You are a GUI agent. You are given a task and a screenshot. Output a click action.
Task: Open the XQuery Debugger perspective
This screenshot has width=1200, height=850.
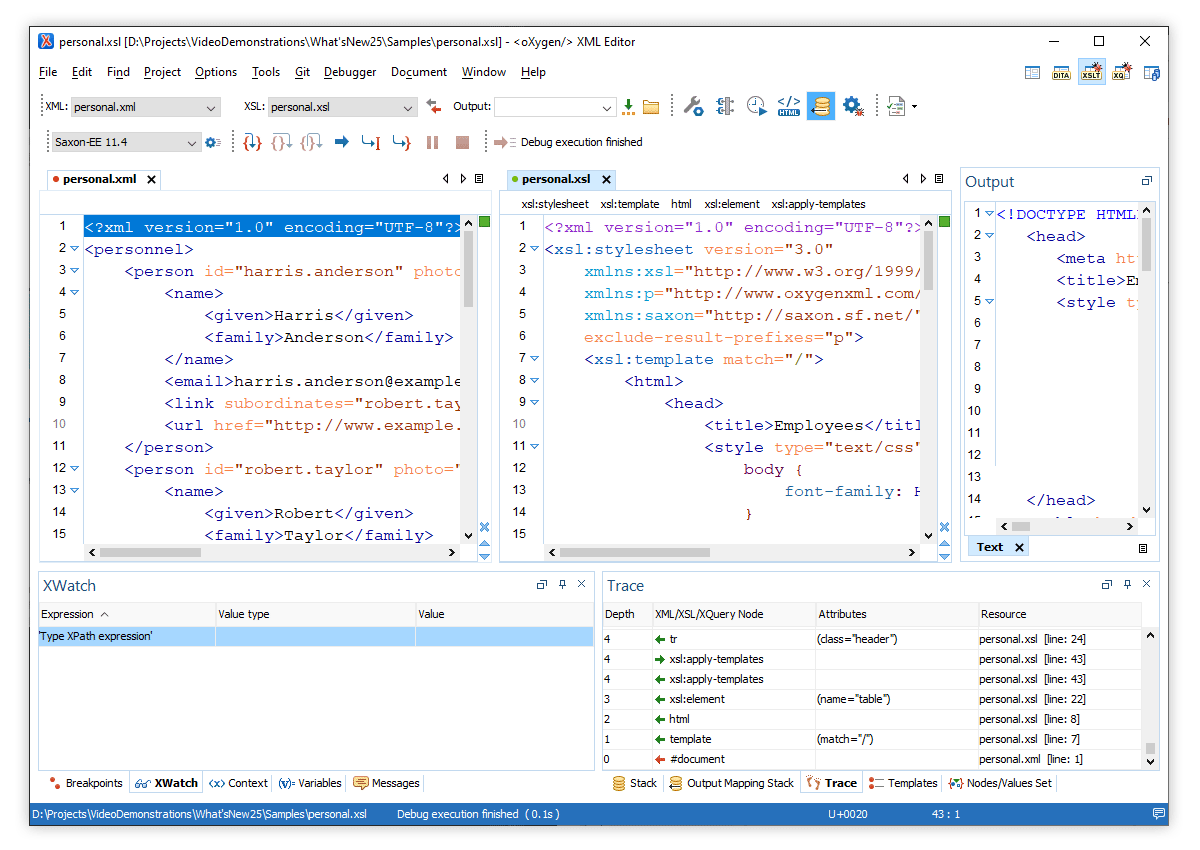[x=1121, y=72]
